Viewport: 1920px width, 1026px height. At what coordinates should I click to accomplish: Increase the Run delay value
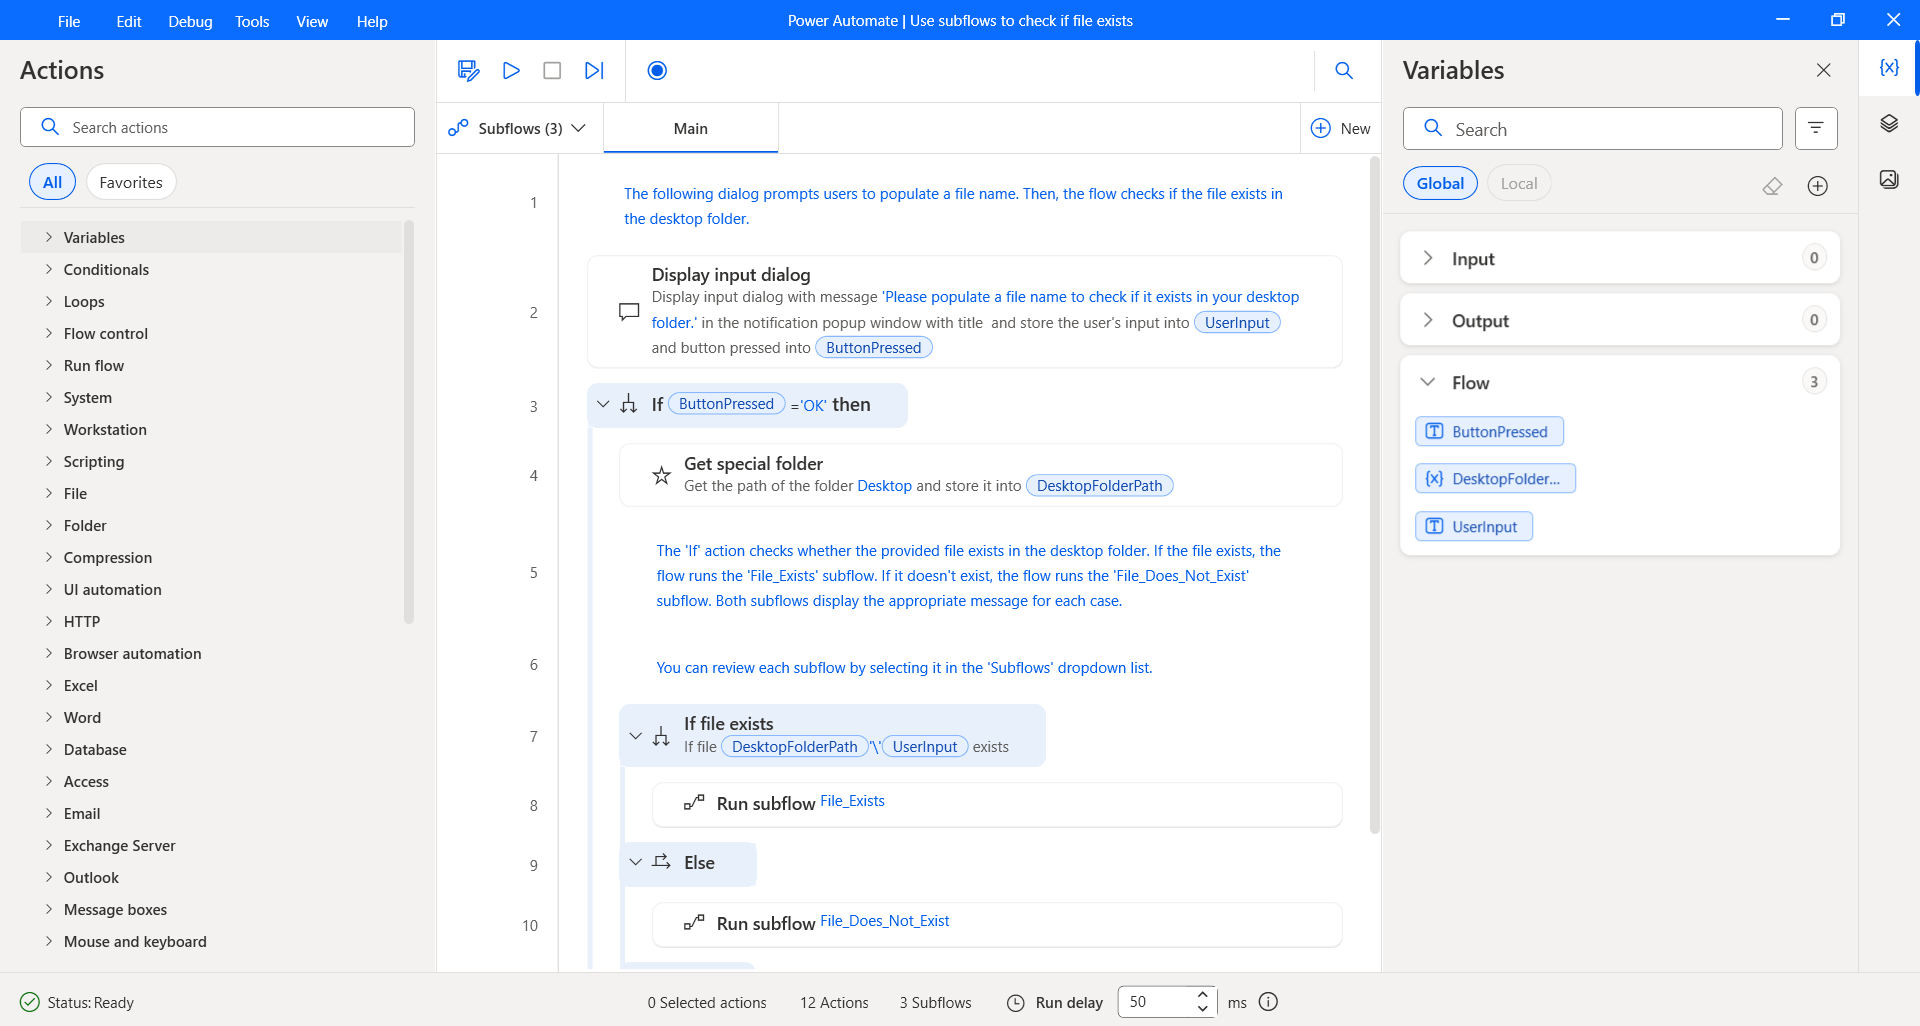[1203, 994]
